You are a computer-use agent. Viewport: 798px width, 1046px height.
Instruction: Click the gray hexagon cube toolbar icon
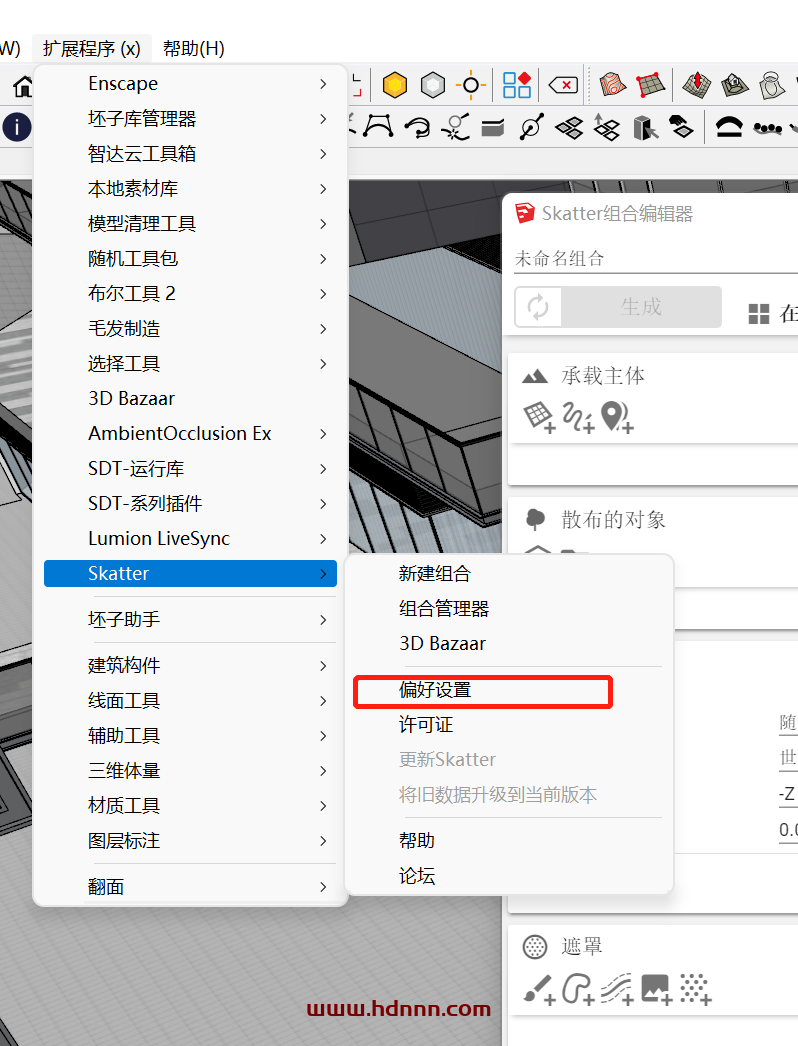click(432, 85)
